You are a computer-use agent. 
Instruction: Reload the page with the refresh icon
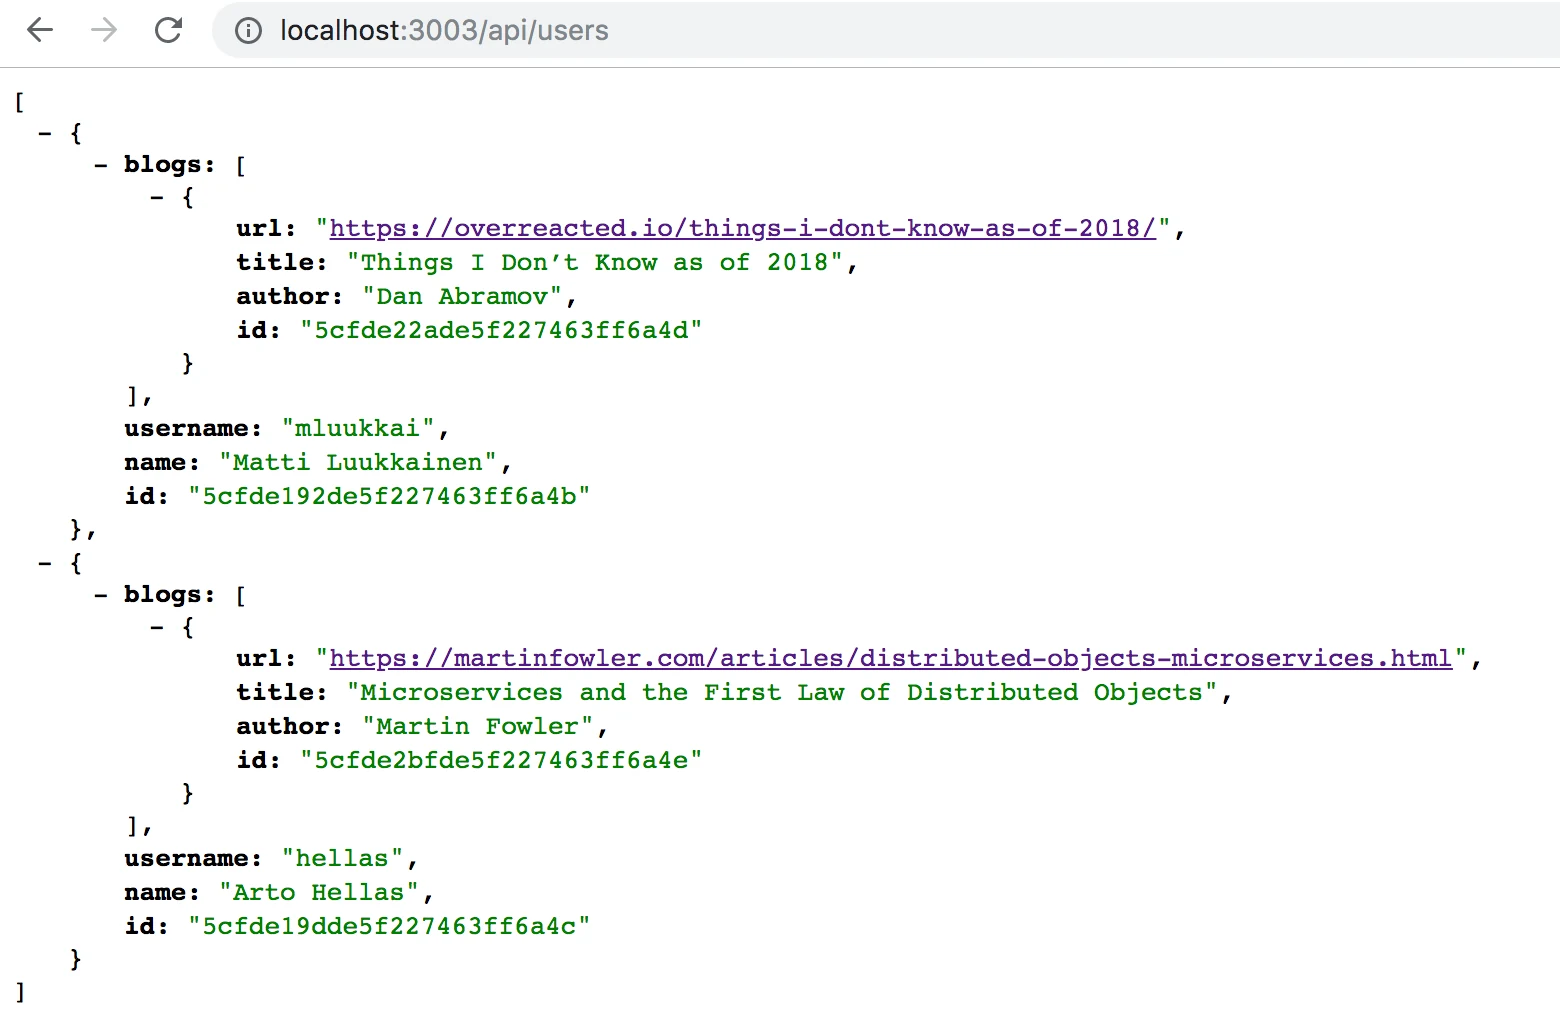(x=168, y=30)
